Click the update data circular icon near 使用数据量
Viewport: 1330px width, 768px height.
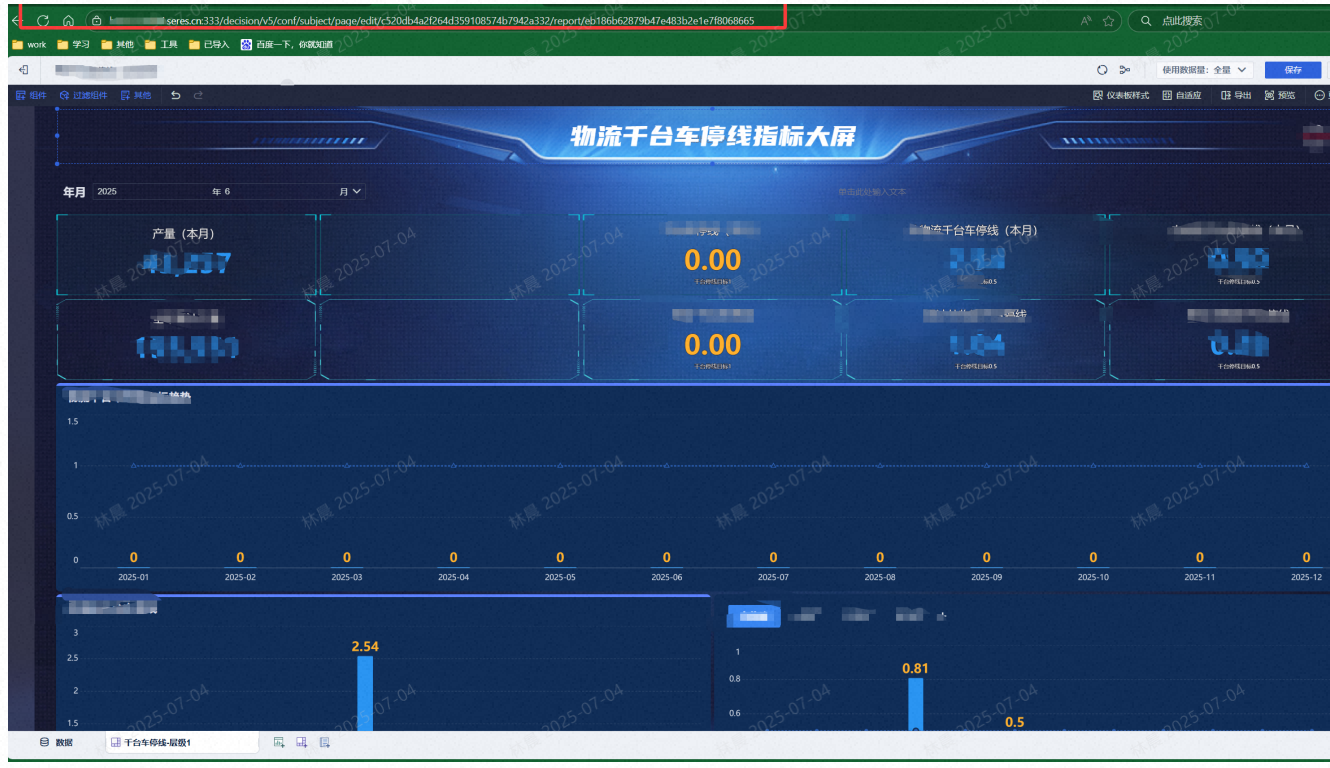click(1102, 70)
